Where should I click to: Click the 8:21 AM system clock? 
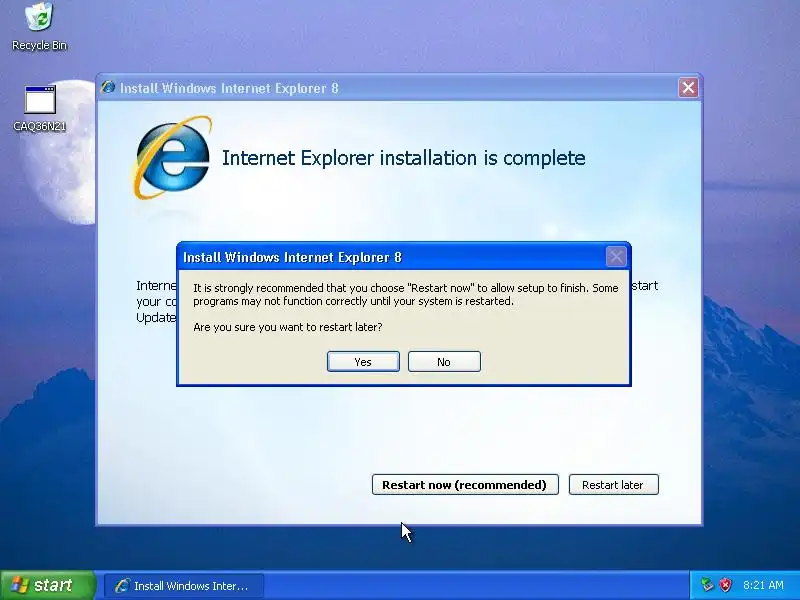click(763, 585)
